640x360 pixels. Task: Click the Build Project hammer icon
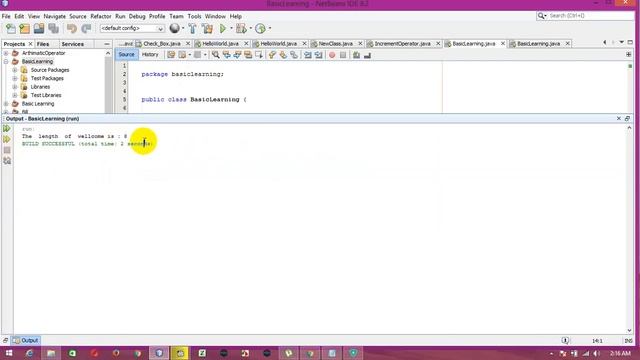pyautogui.click(x=192, y=29)
